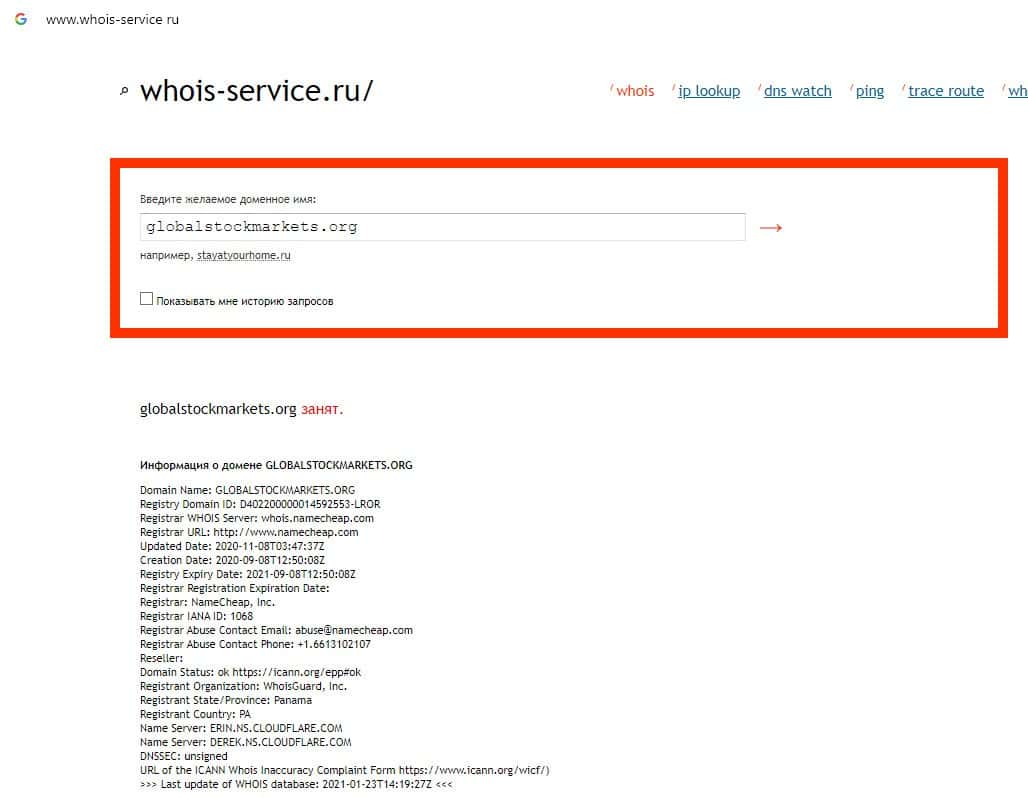The width and height of the screenshot is (1028, 798).
Task: Follow the stayatyourhome.ru example link
Action: (243, 255)
